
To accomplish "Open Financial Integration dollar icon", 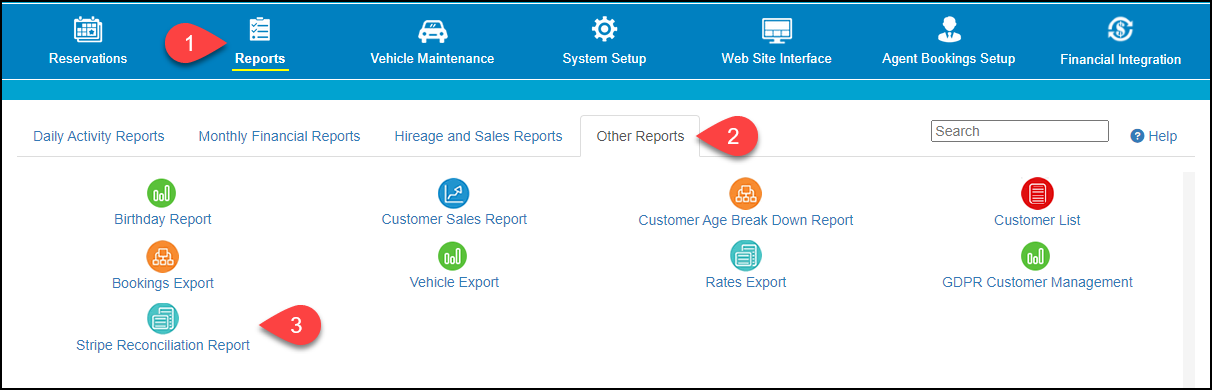I will (1120, 30).
